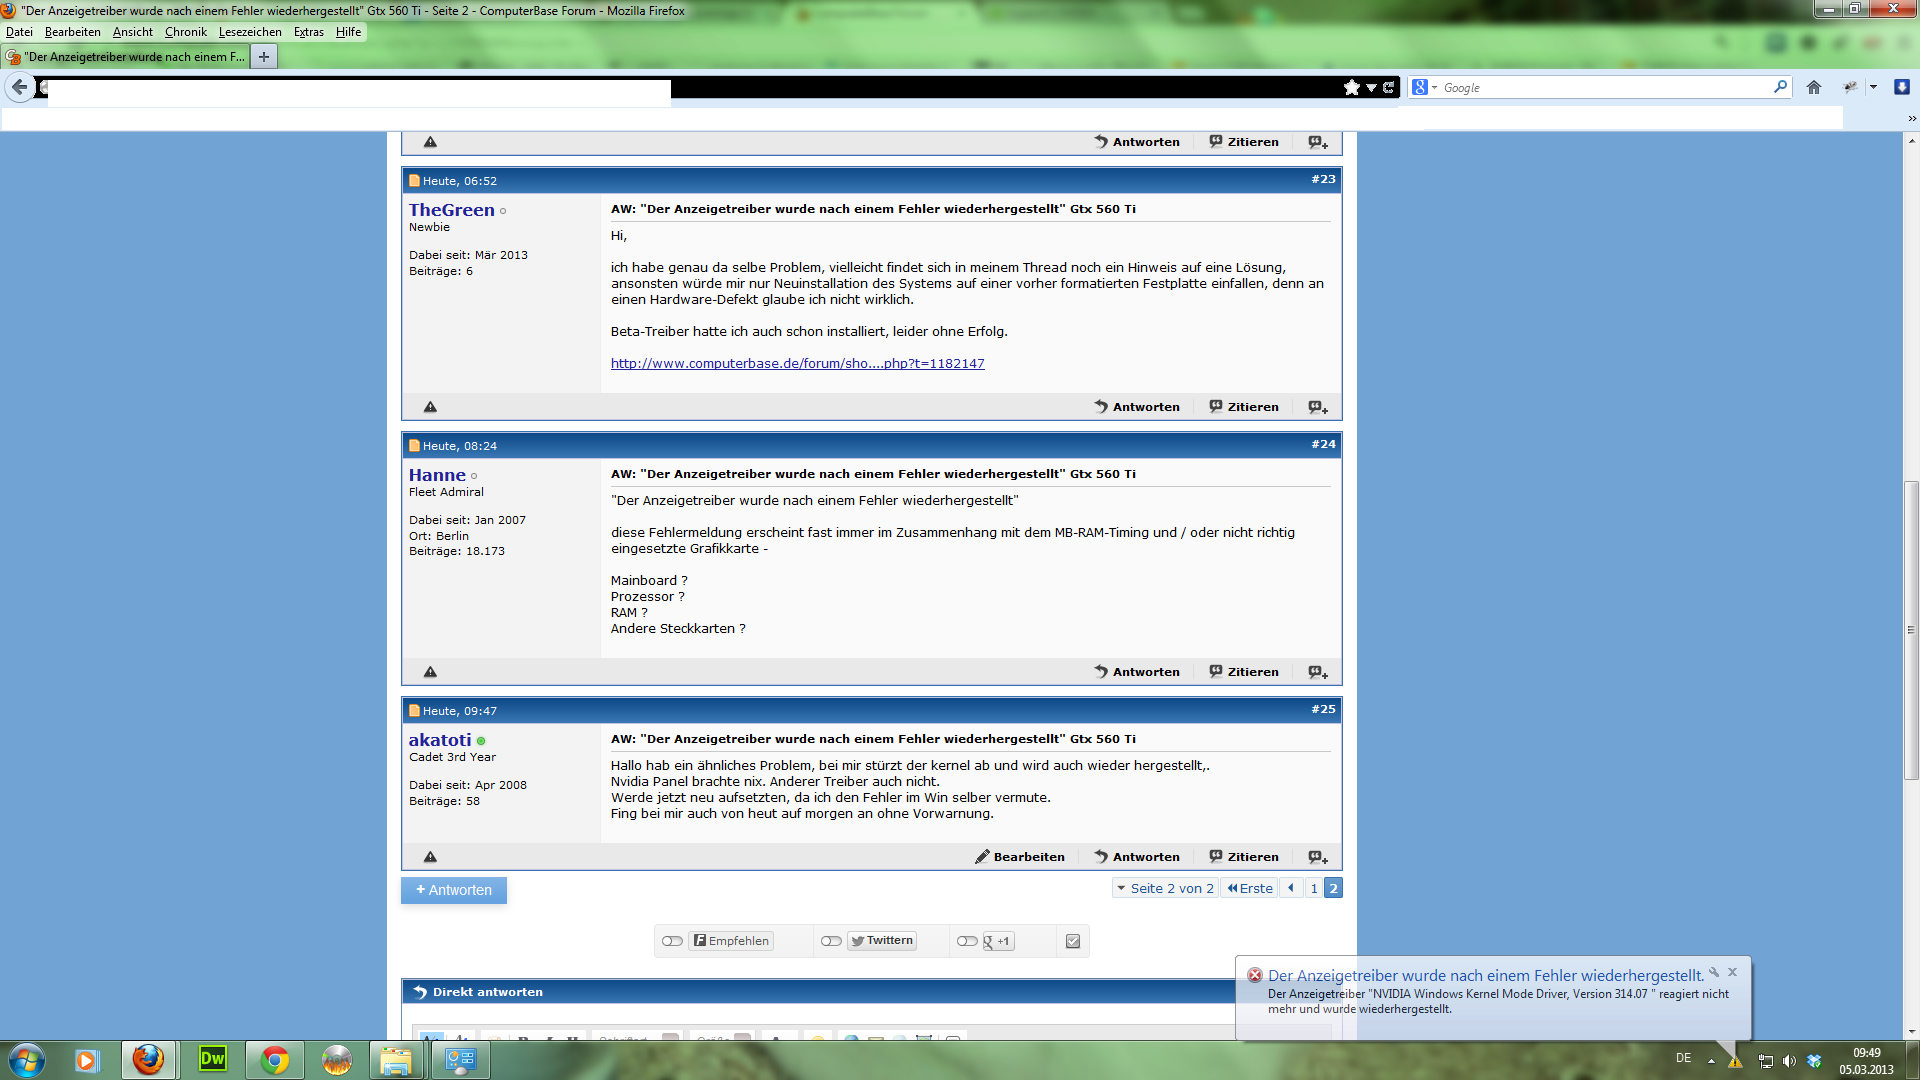The image size is (1920, 1080).
Task: Enable the Google +1 toggle
Action: pos(967,941)
